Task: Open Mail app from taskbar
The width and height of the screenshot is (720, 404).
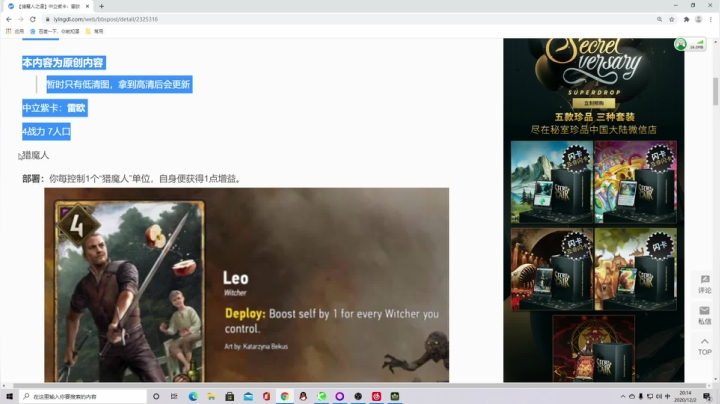Action: coord(248,396)
